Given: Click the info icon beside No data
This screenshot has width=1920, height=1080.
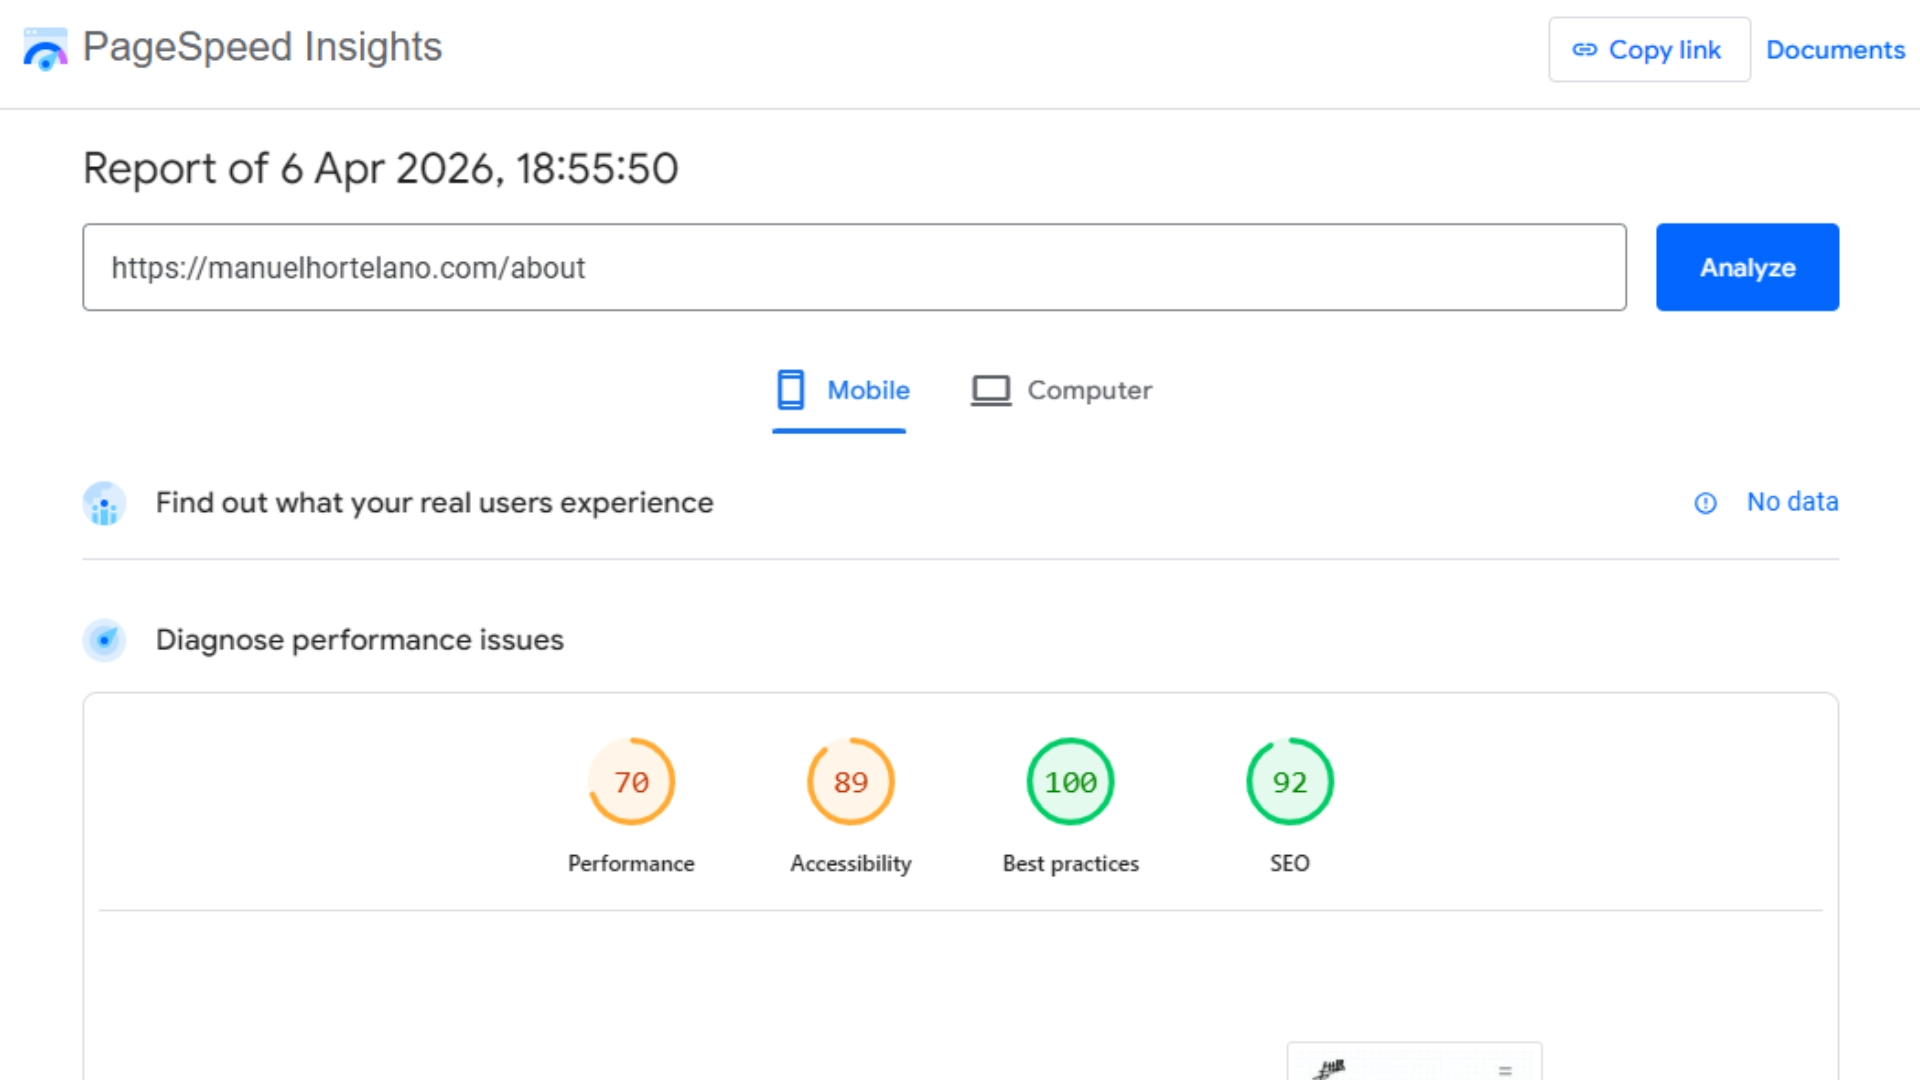Looking at the screenshot, I should click(1705, 503).
